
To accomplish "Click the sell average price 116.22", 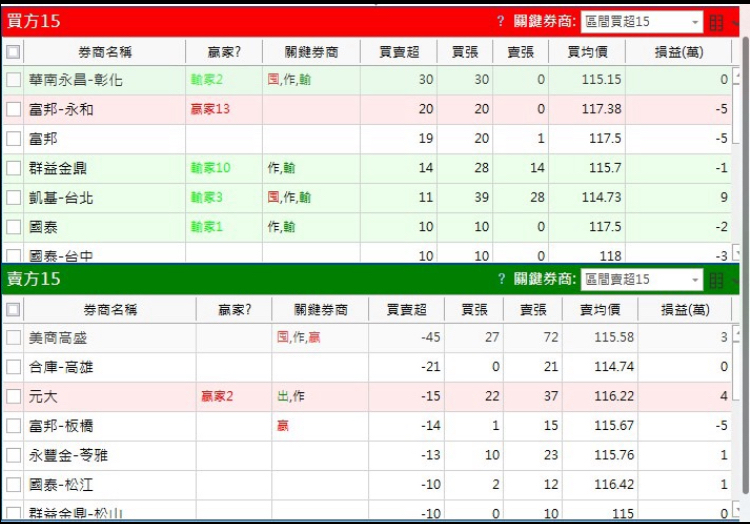I will [614, 396].
